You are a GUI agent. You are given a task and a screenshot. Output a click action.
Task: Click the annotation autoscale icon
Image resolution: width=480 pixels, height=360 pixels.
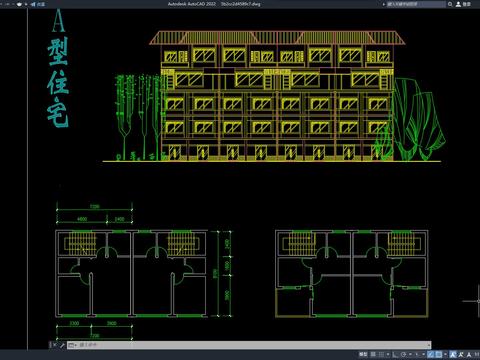coord(461,354)
